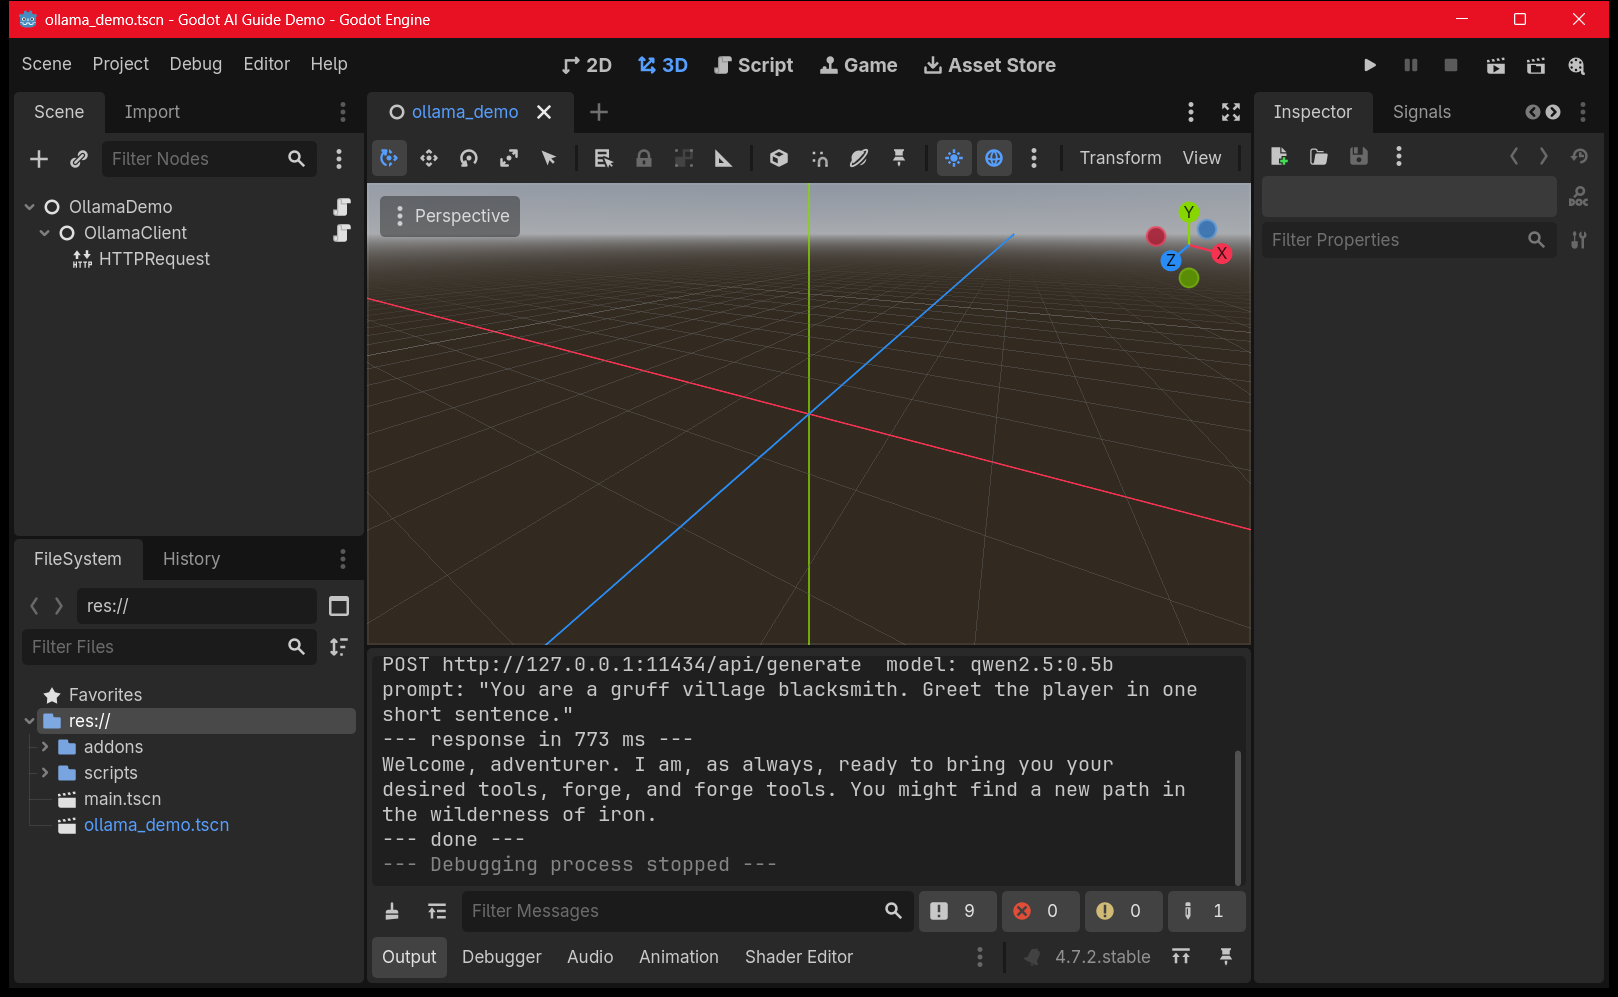Toggle warning messages filter with yellow icon

pos(1123,911)
